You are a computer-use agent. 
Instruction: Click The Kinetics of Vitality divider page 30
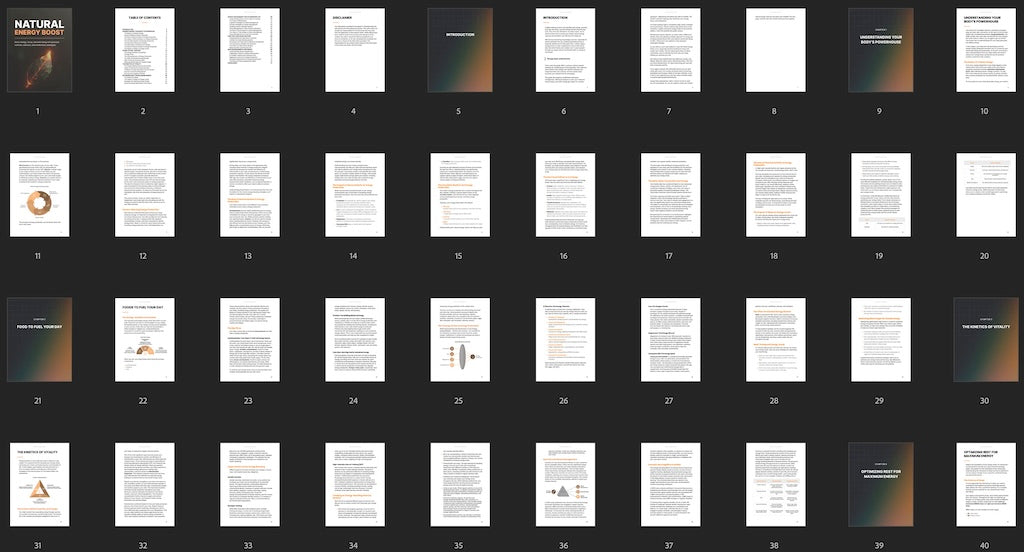click(x=984, y=339)
